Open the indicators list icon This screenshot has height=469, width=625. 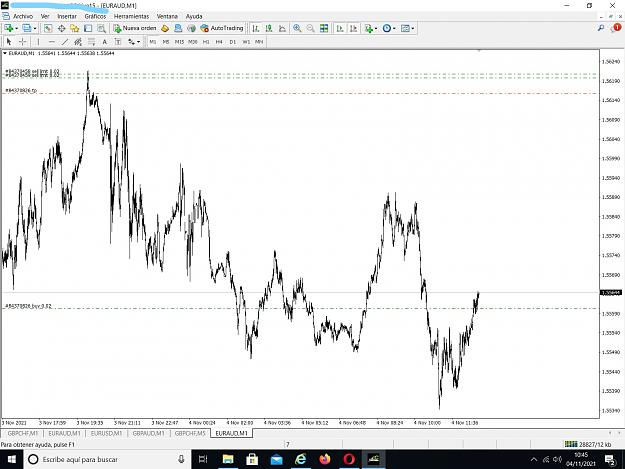369,28
